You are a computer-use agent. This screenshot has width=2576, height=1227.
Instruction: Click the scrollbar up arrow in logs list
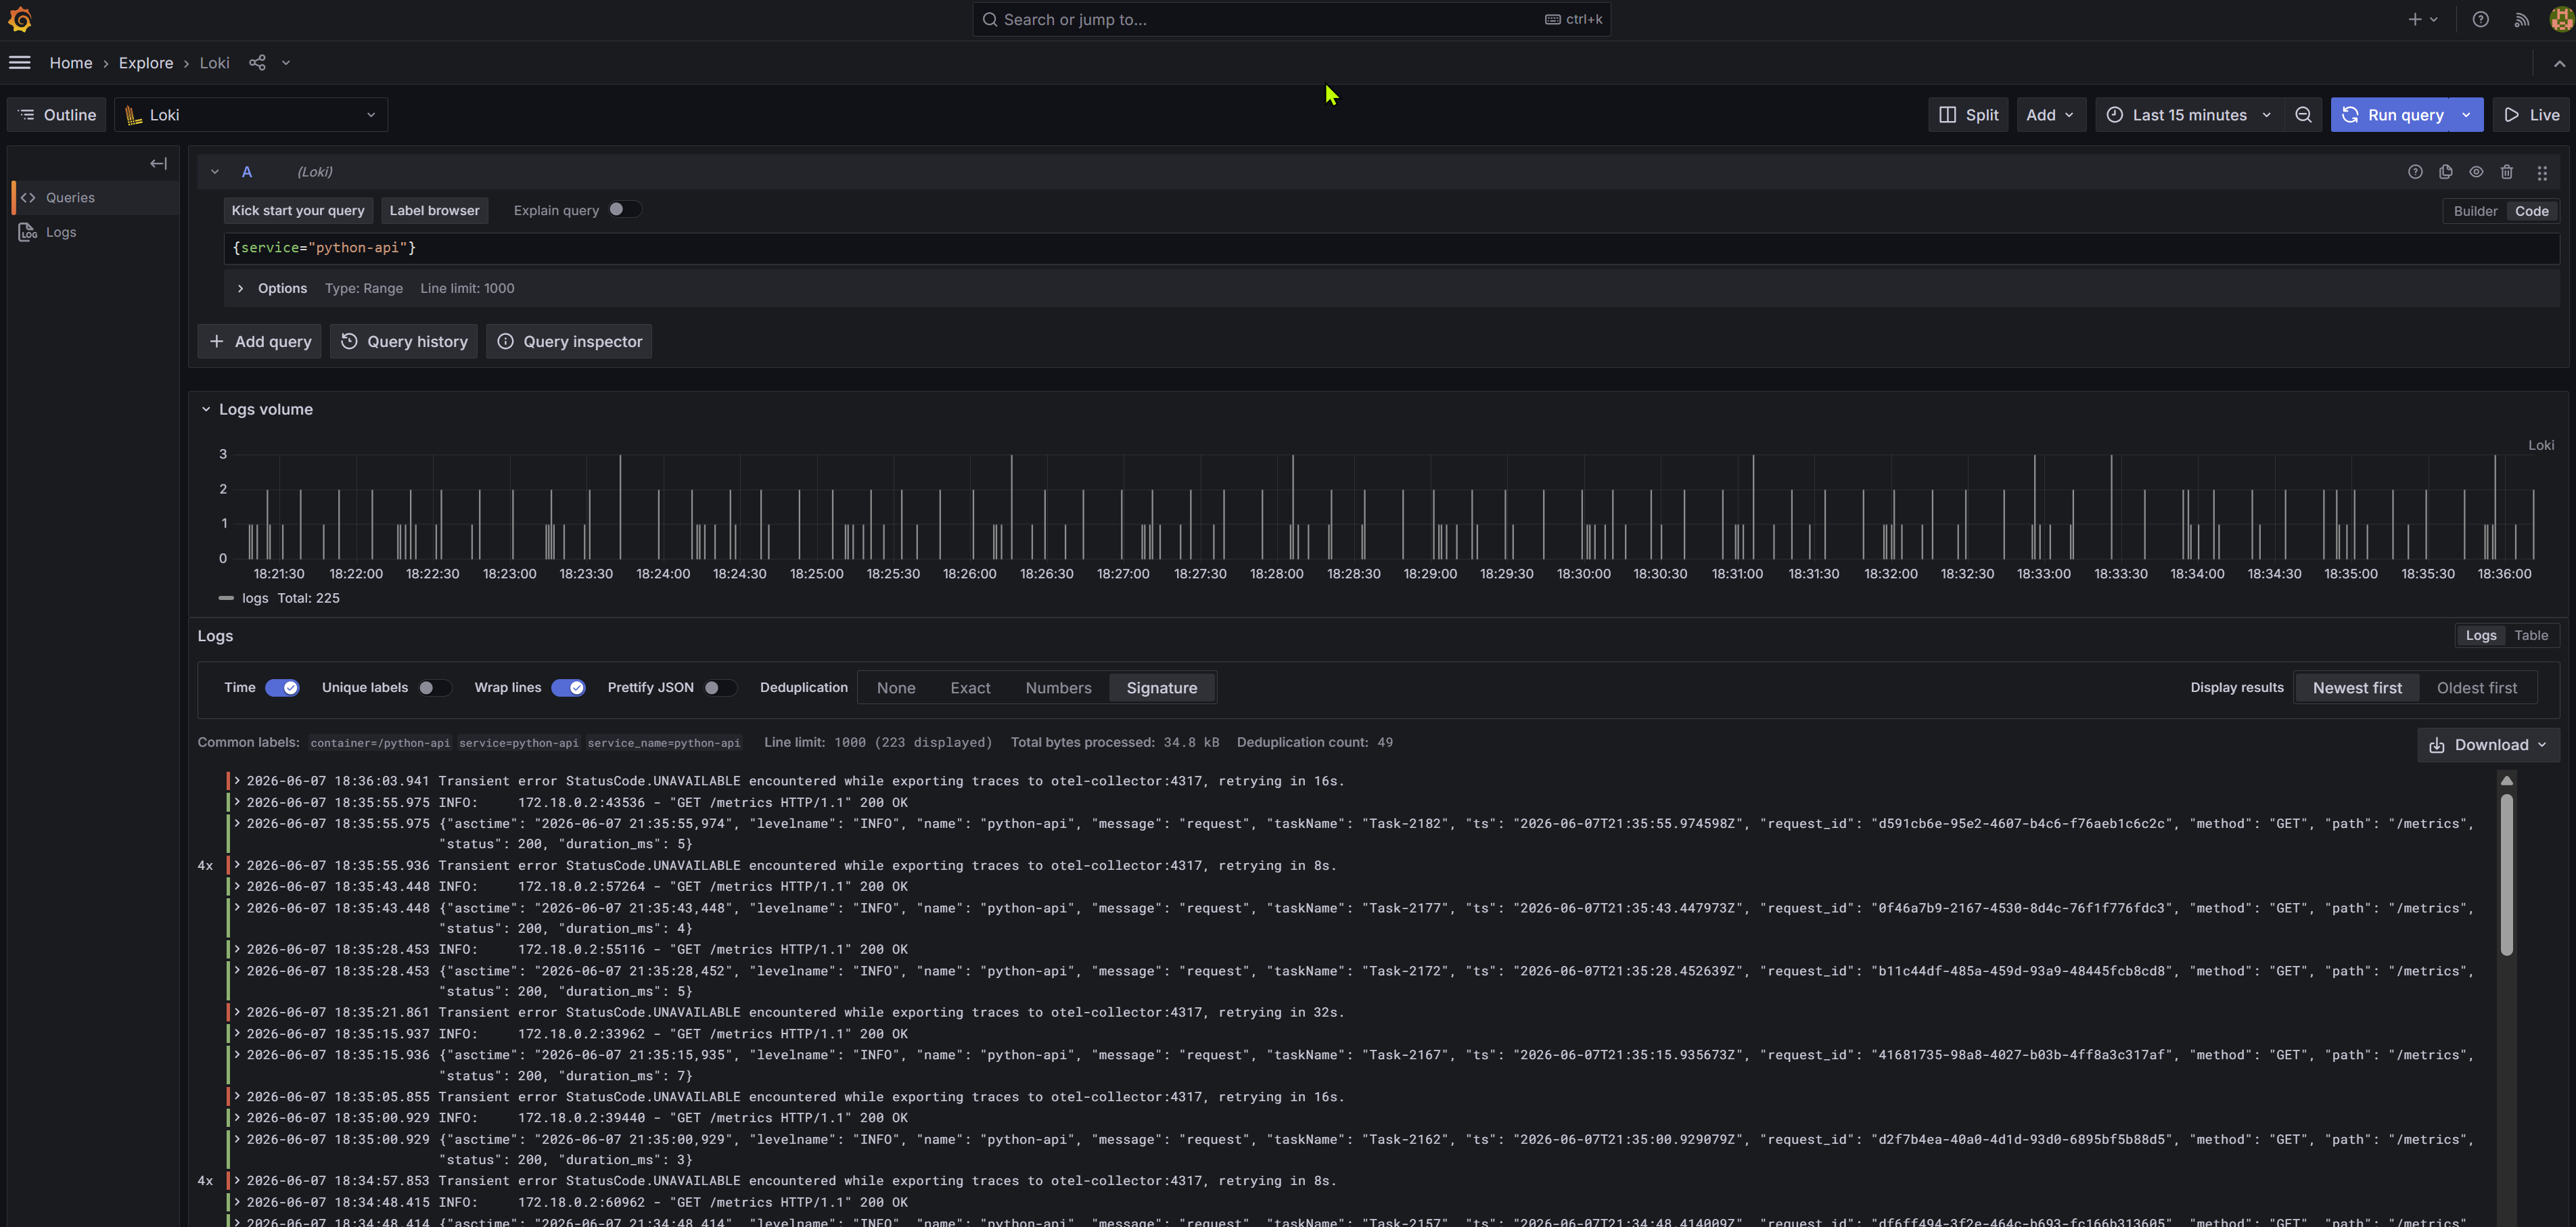pyautogui.click(x=2506, y=780)
